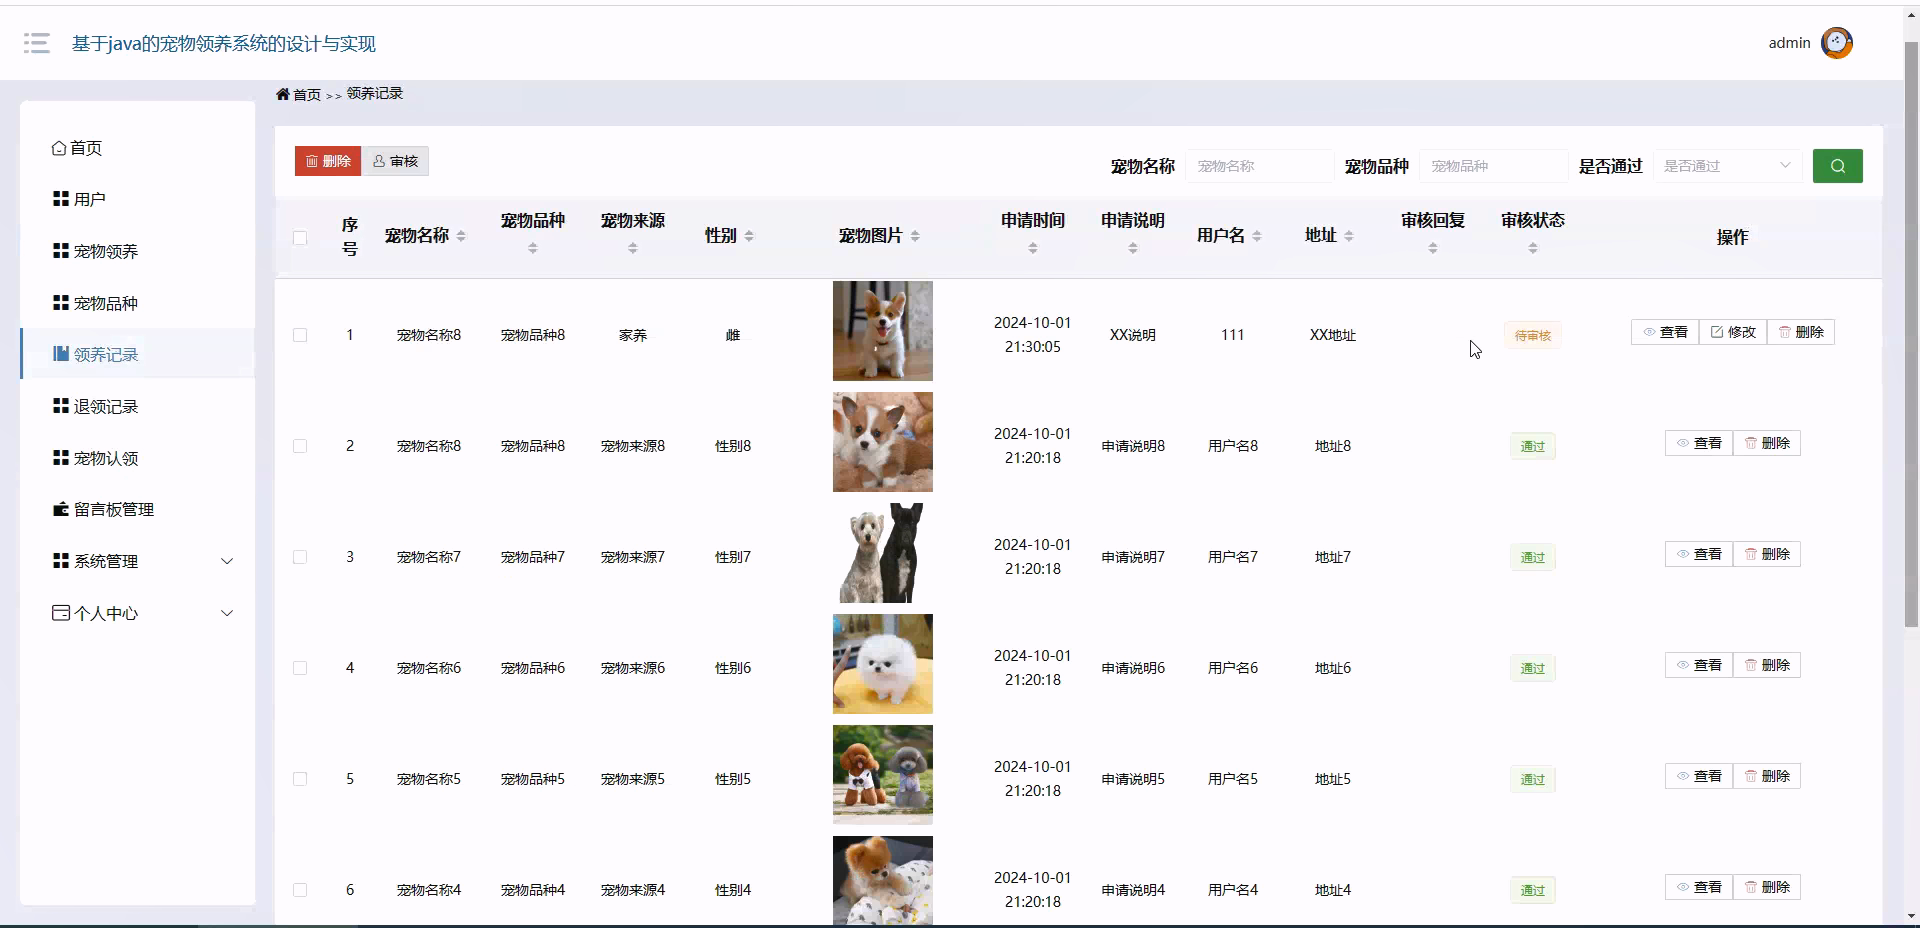Open 留言板管理 from the sidebar
Image resolution: width=1920 pixels, height=928 pixels.
[137, 509]
